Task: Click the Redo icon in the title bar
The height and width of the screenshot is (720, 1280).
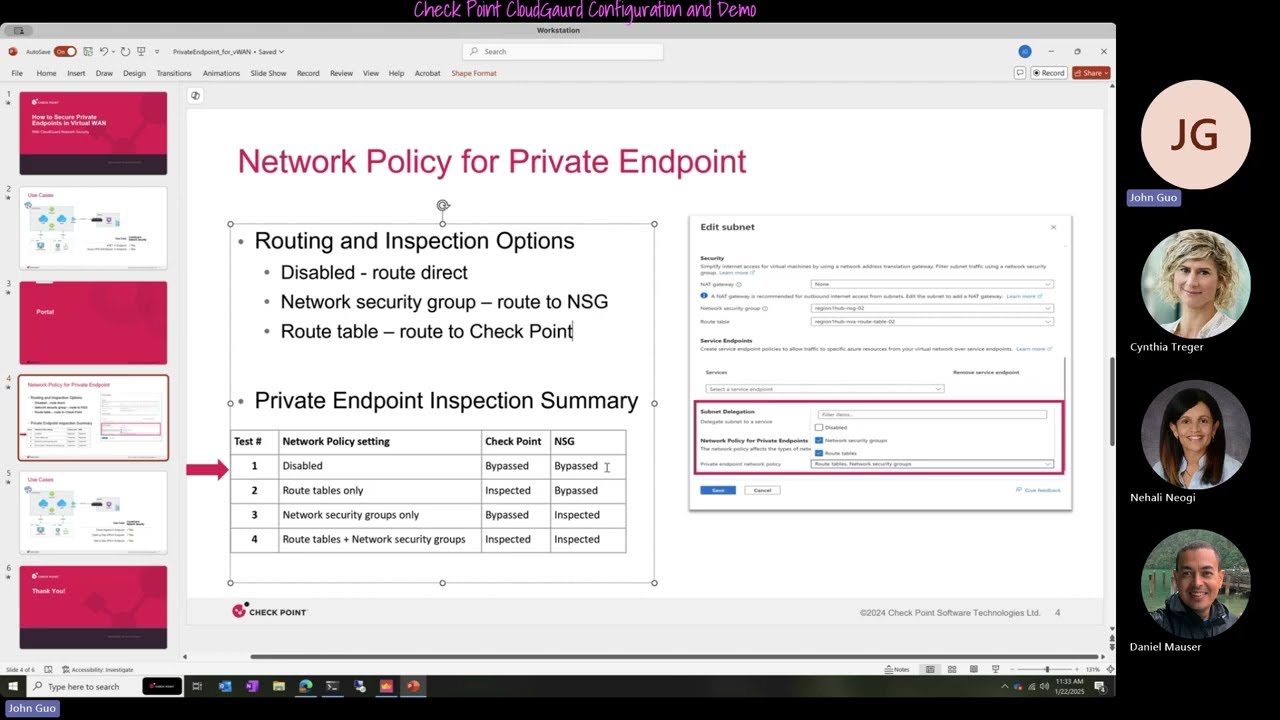Action: click(x=125, y=51)
